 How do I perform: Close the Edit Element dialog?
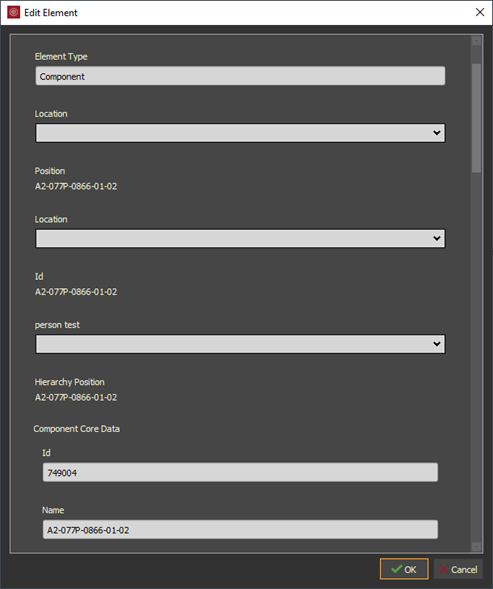click(479, 12)
